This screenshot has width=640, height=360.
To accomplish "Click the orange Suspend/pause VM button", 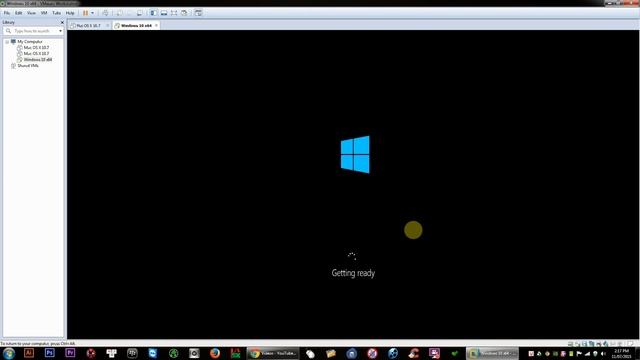I will click(85, 13).
